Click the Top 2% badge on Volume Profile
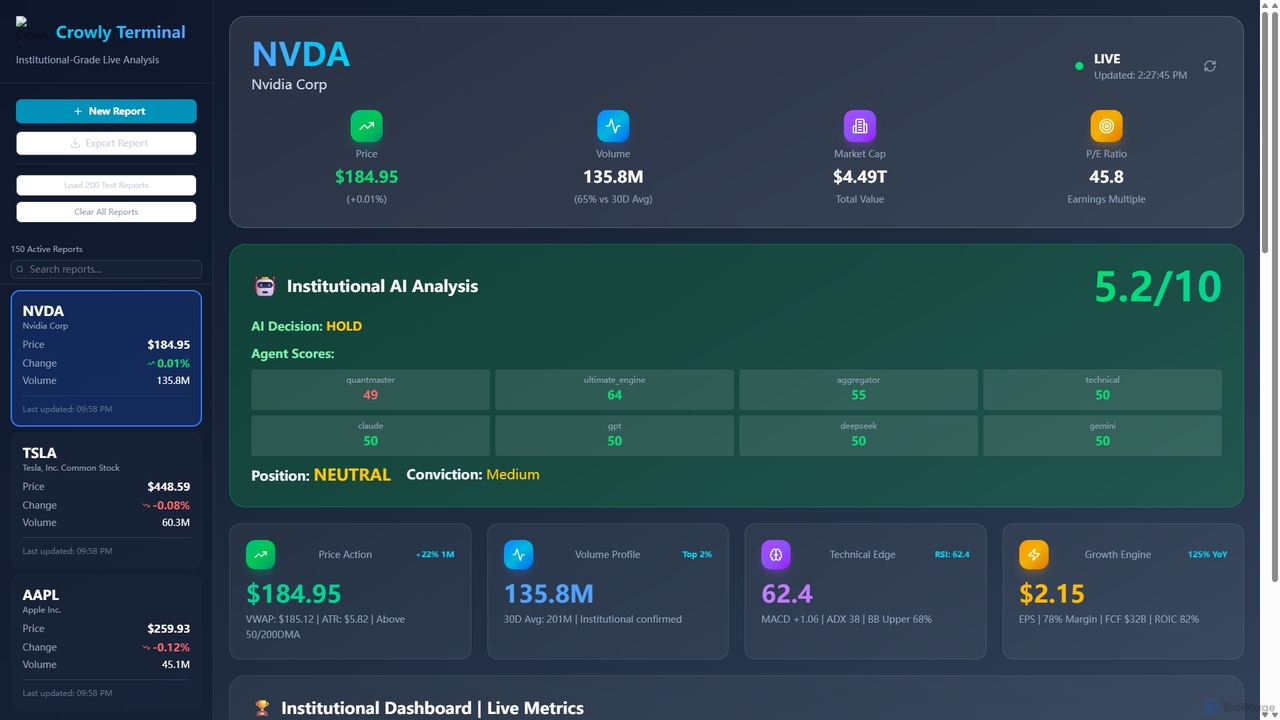The width and height of the screenshot is (1280, 720). coord(697,554)
